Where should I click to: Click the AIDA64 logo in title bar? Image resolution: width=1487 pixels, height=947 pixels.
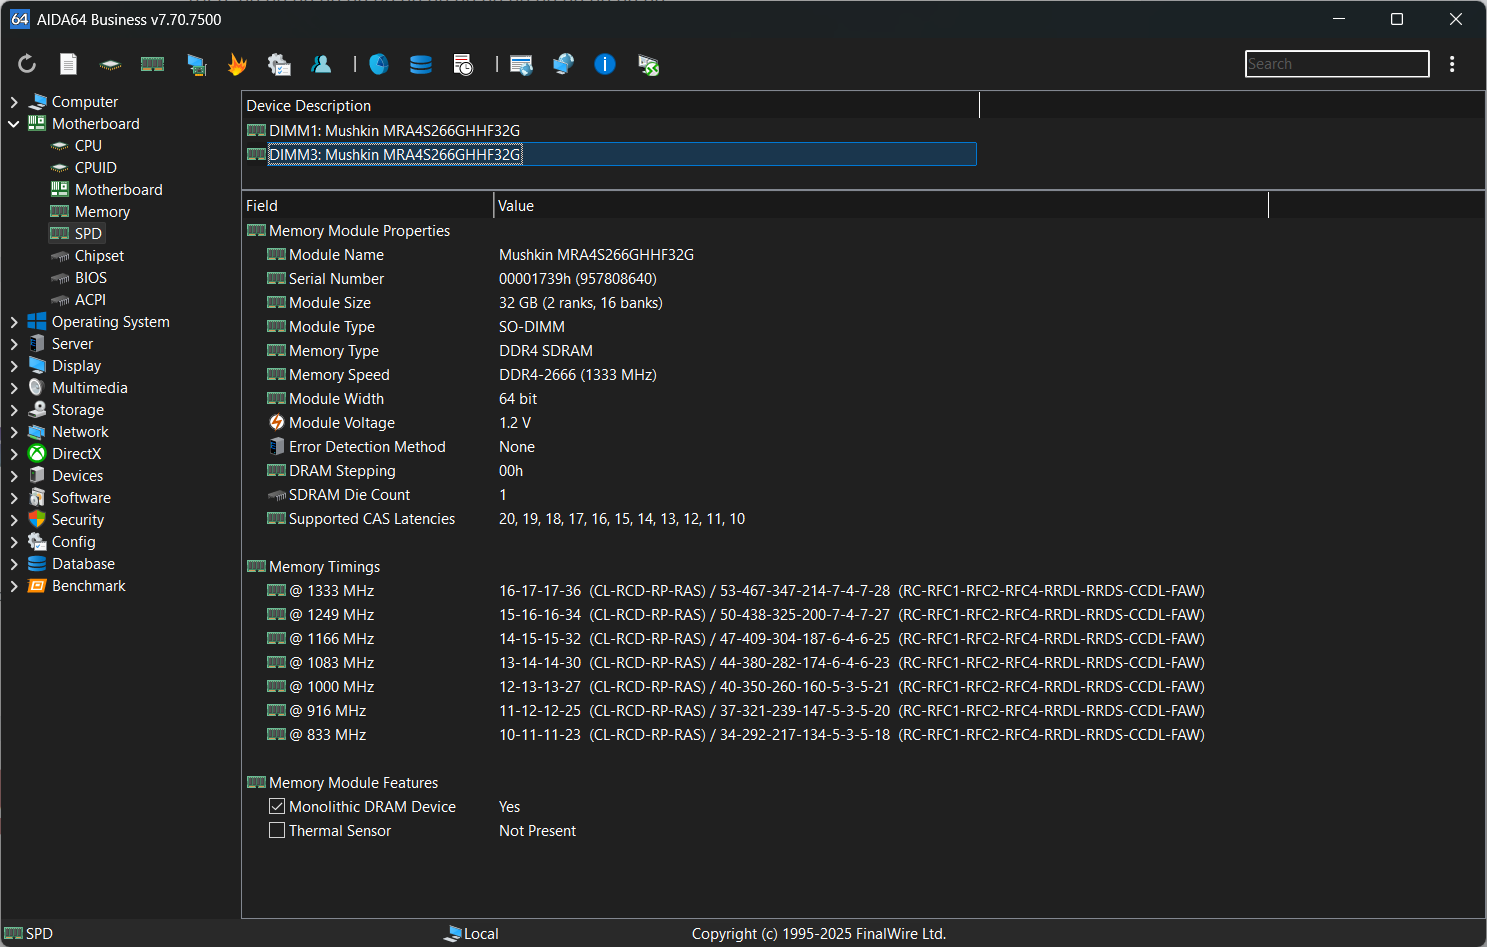tap(20, 19)
